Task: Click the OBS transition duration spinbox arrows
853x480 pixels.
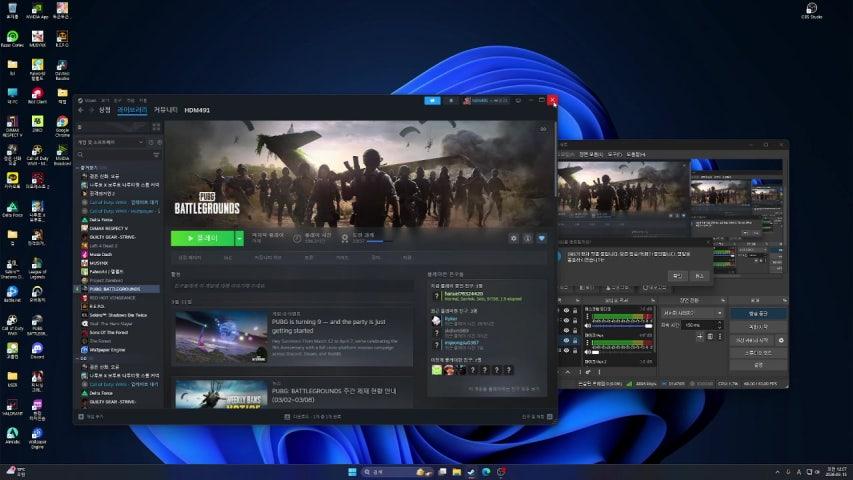Action: (x=720, y=325)
